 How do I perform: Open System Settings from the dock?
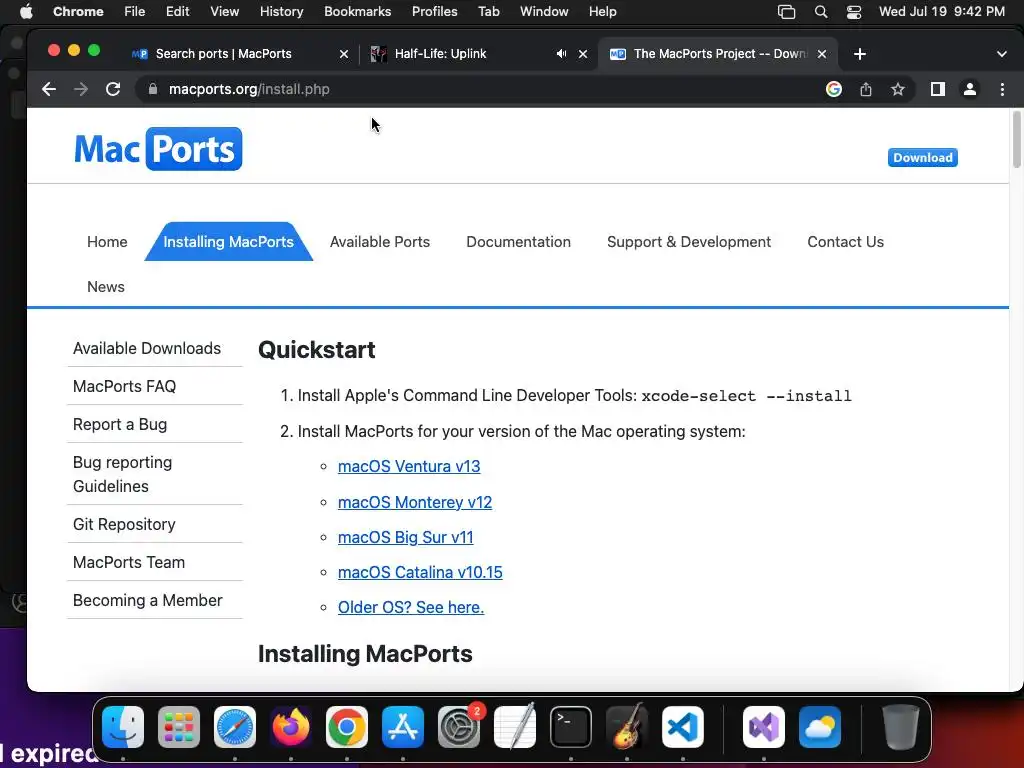click(459, 727)
